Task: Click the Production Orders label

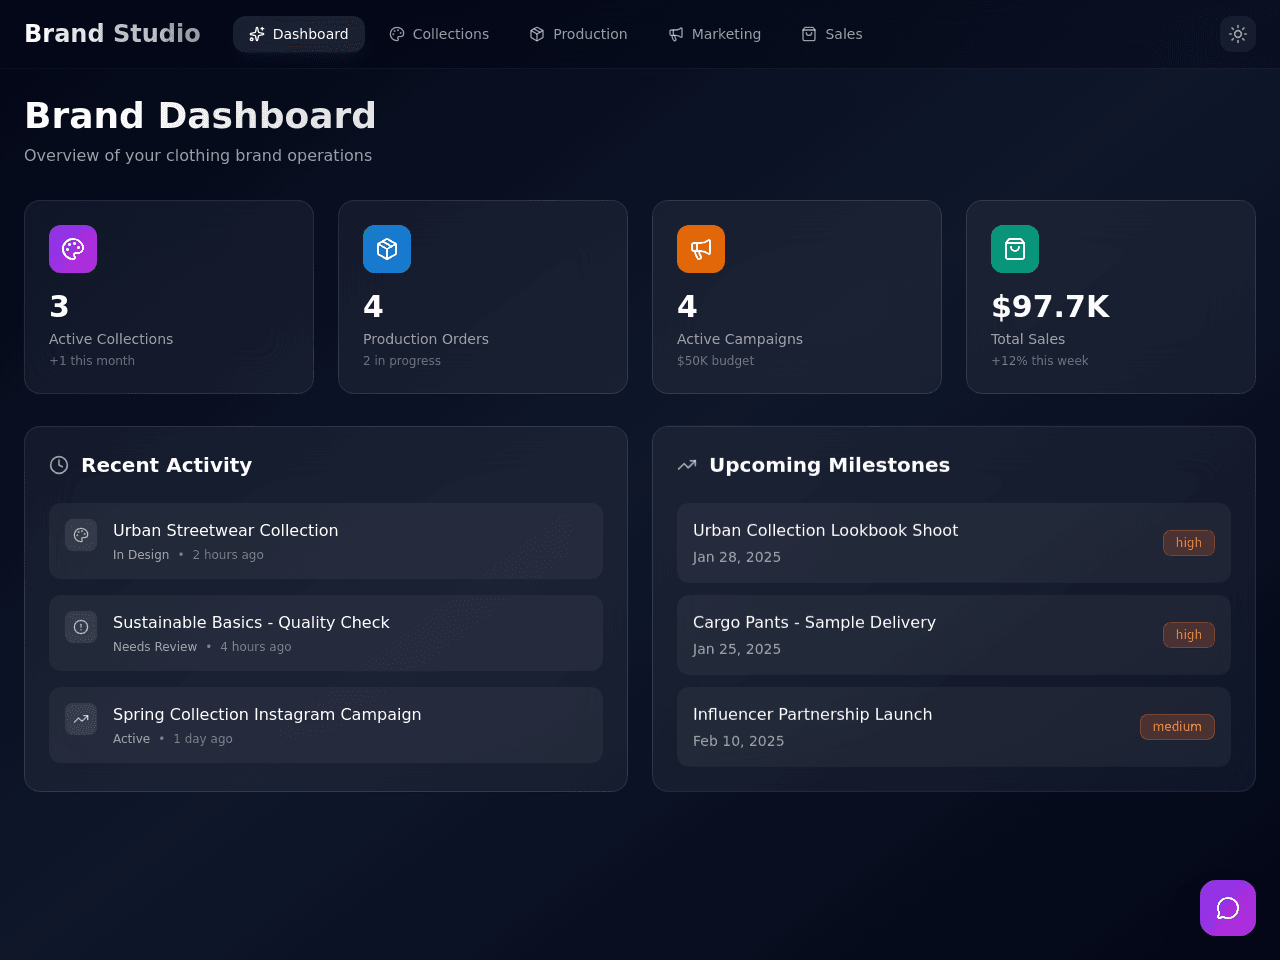Action: pos(426,339)
